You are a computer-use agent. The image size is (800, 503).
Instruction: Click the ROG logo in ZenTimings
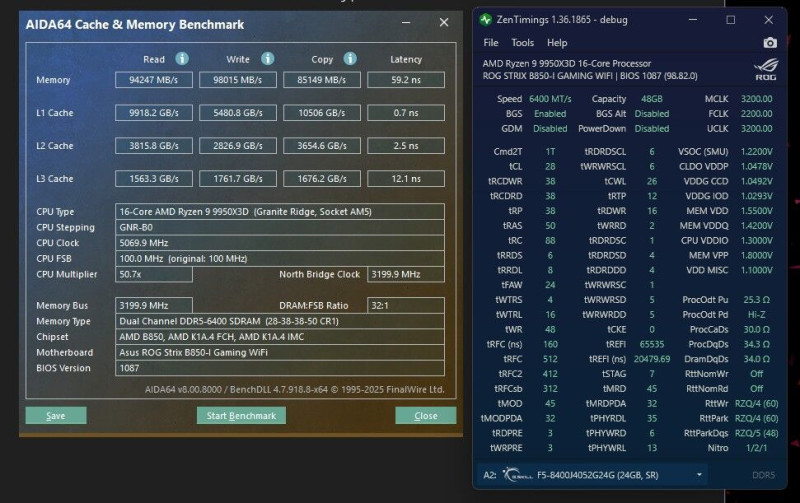pos(766,69)
